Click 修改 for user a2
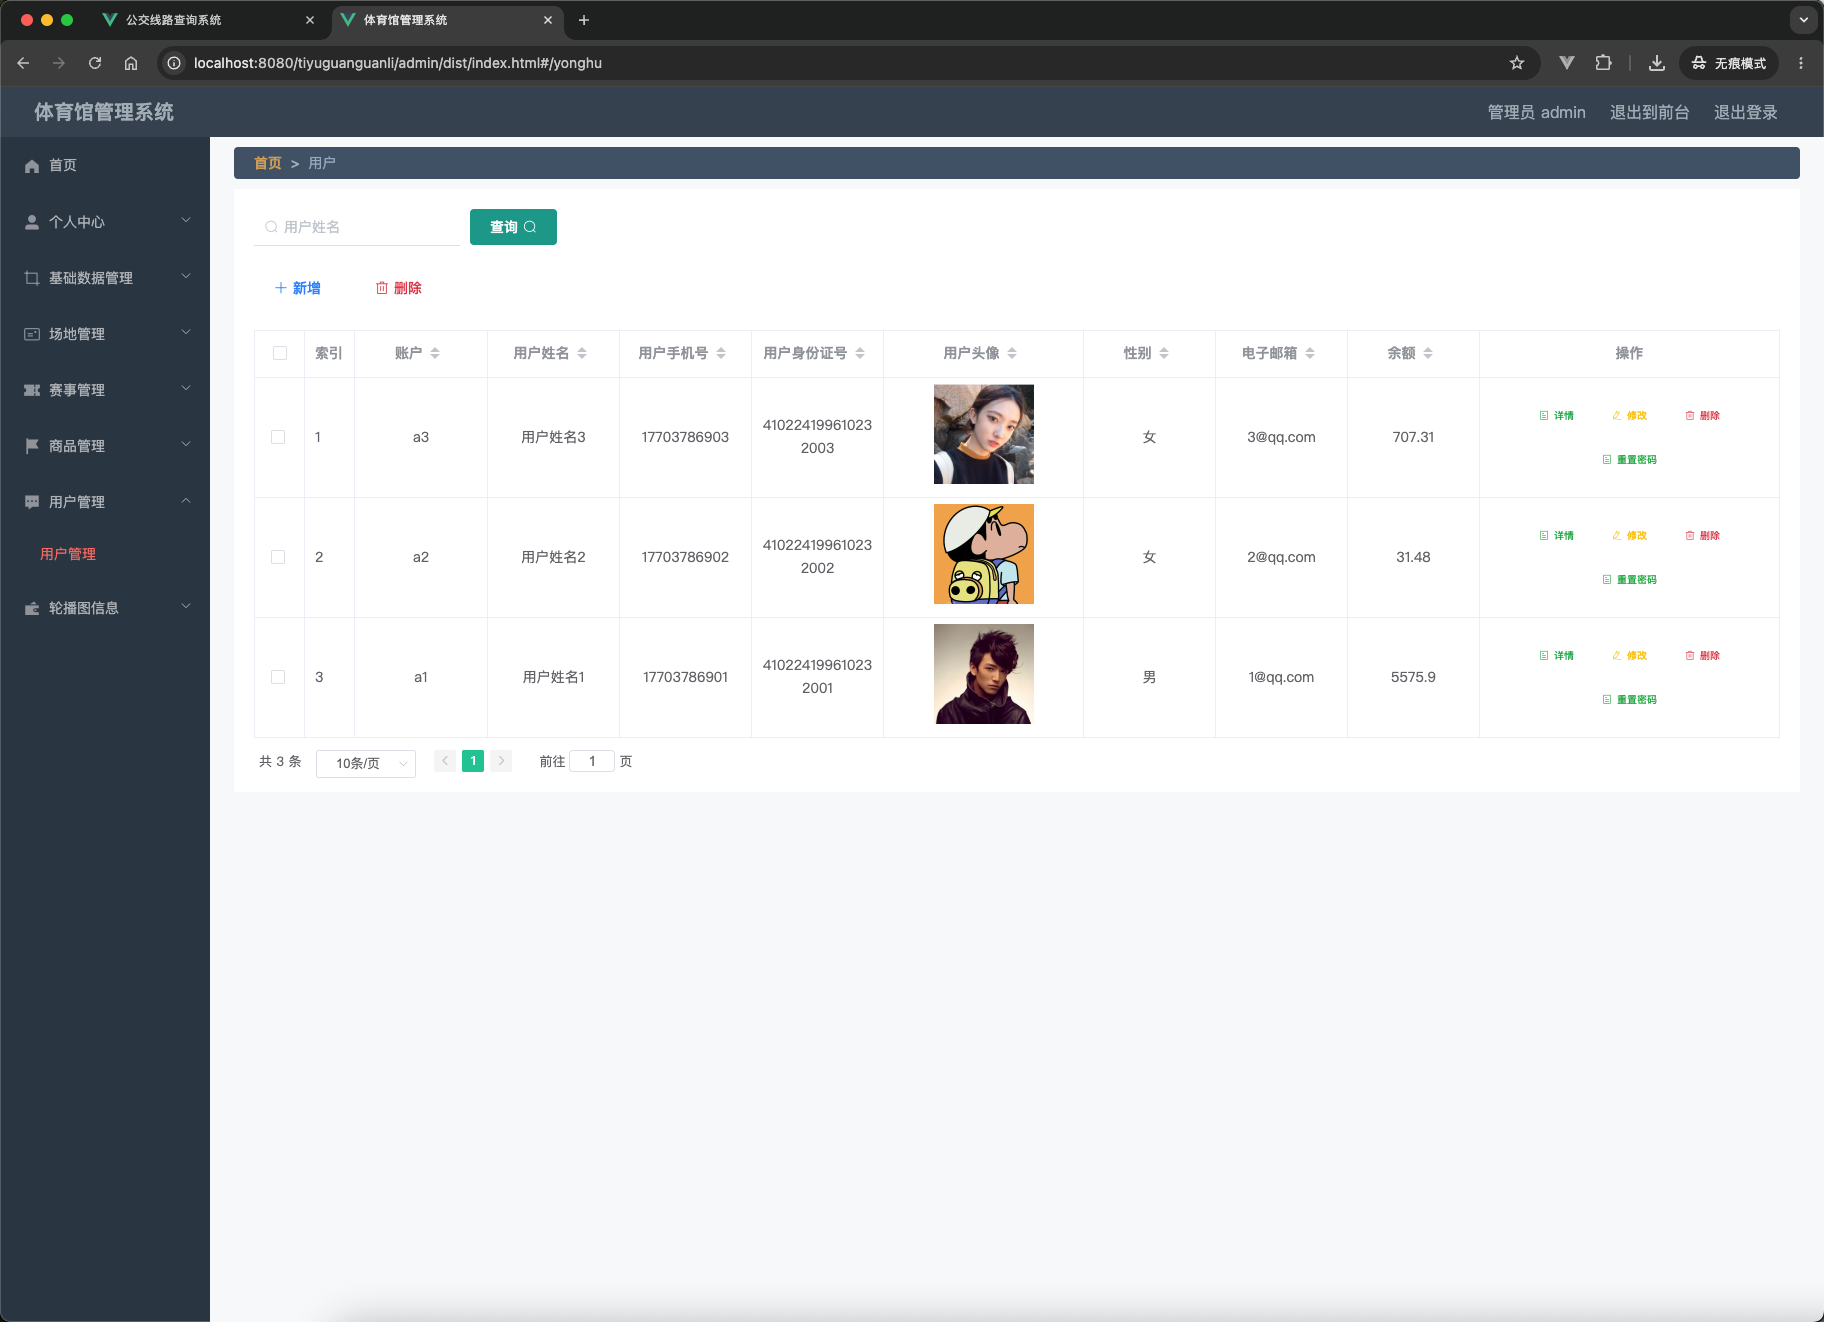Screen dimensions: 1824x1322 coord(1630,536)
